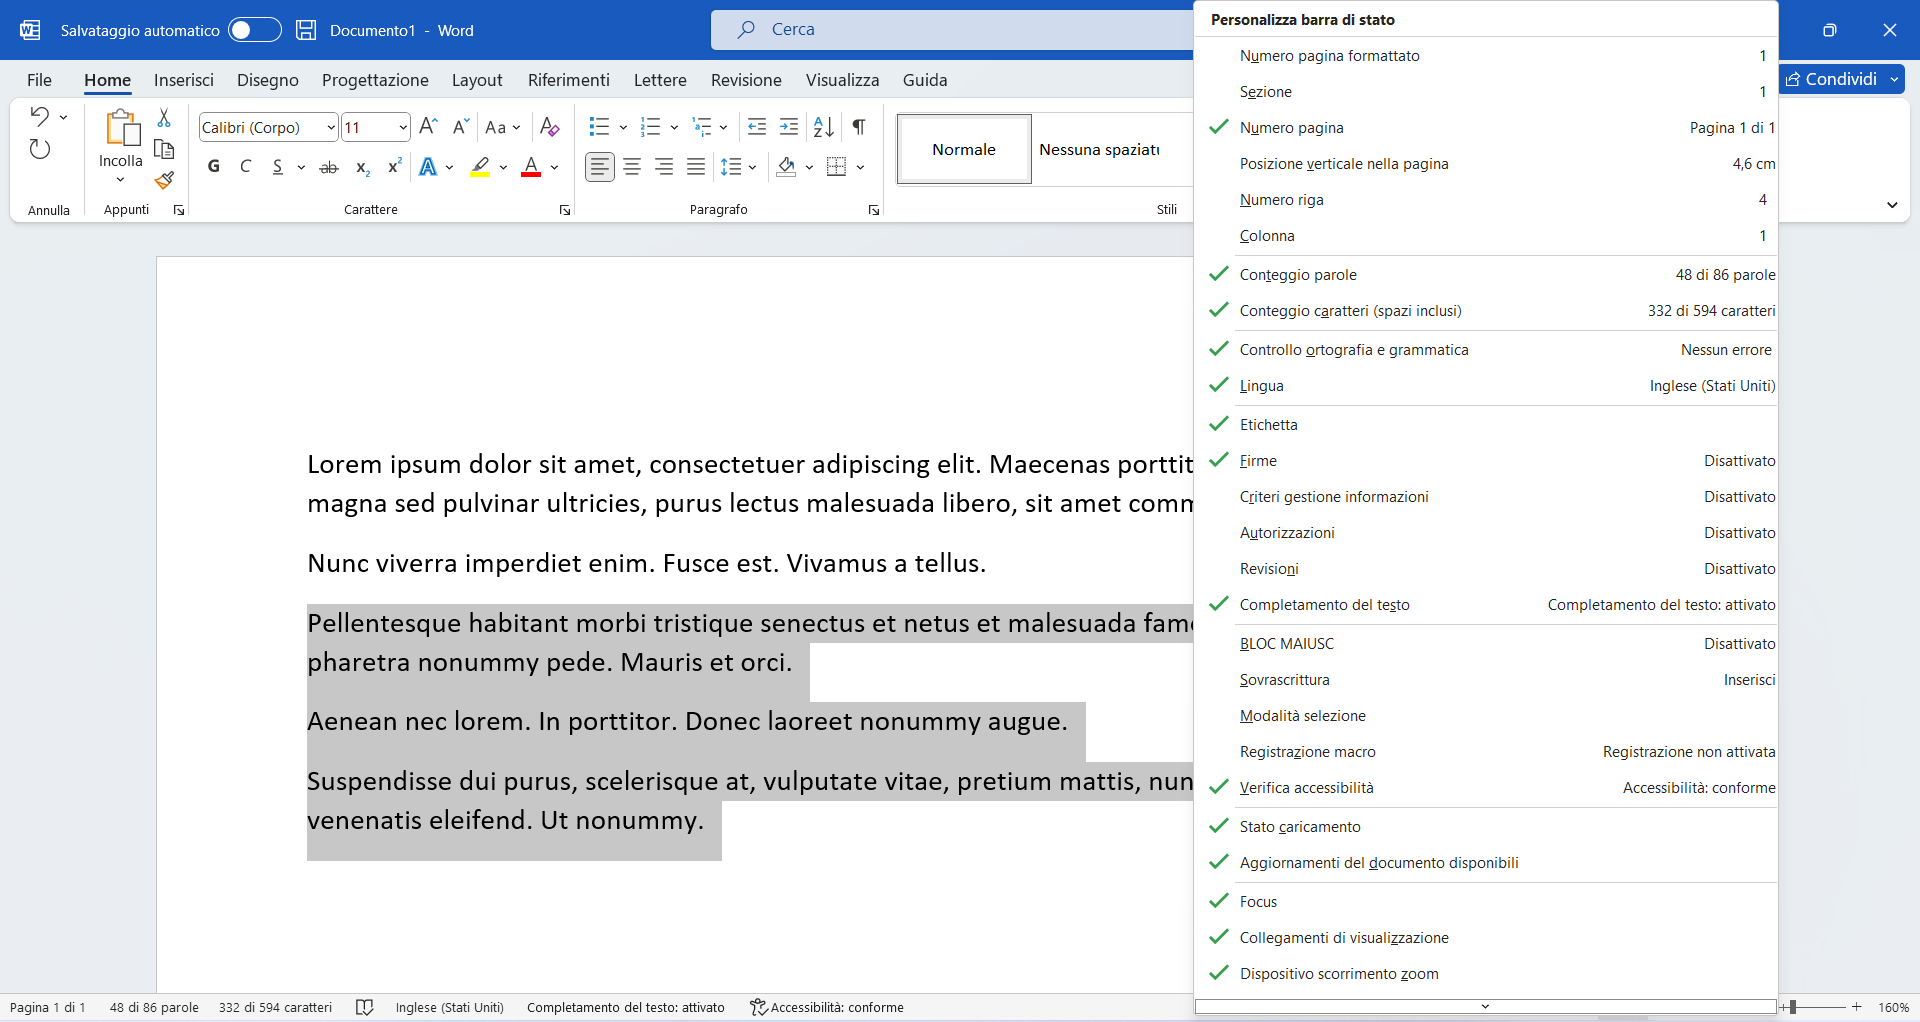Open the Condividi share dropdown
Image resolution: width=1920 pixels, height=1022 pixels.
point(1894,79)
